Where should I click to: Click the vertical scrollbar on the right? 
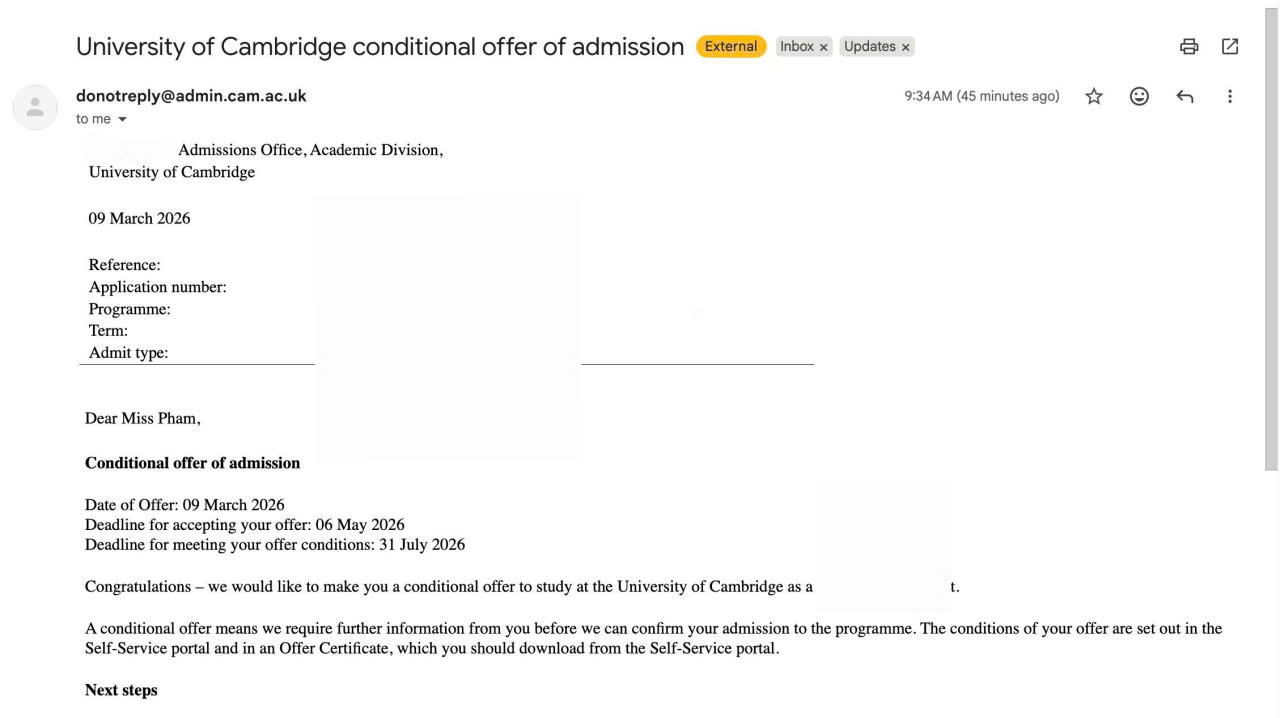tap(1271, 240)
